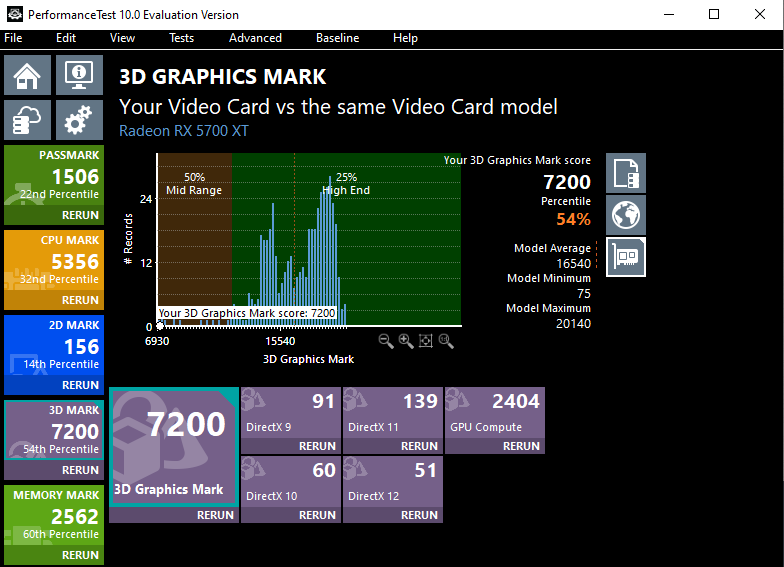Select the Memory Mark 2562 score tile
Image resolution: width=784 pixels, height=567 pixels.
coord(54,516)
